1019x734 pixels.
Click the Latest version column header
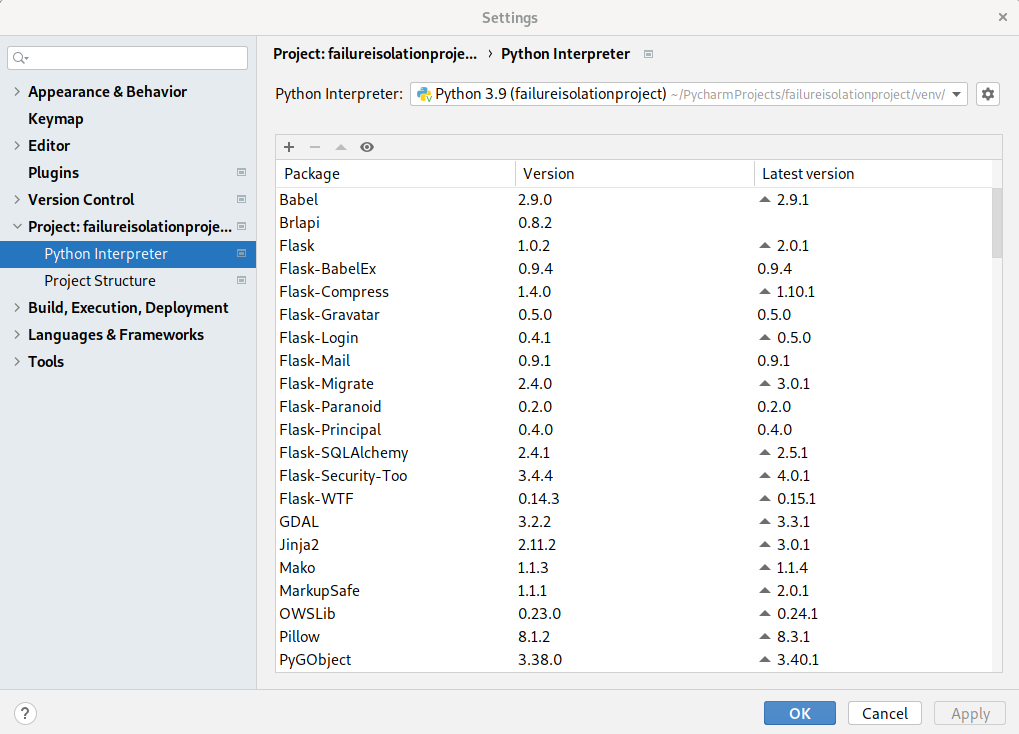tap(873, 174)
